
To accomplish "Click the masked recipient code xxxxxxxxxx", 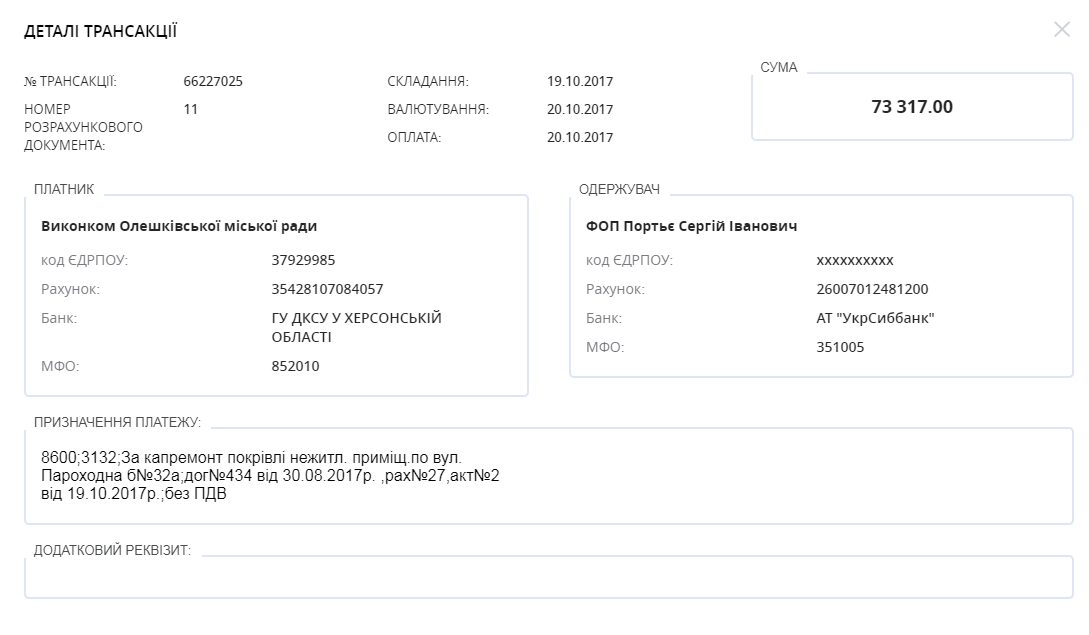I will 855,260.
